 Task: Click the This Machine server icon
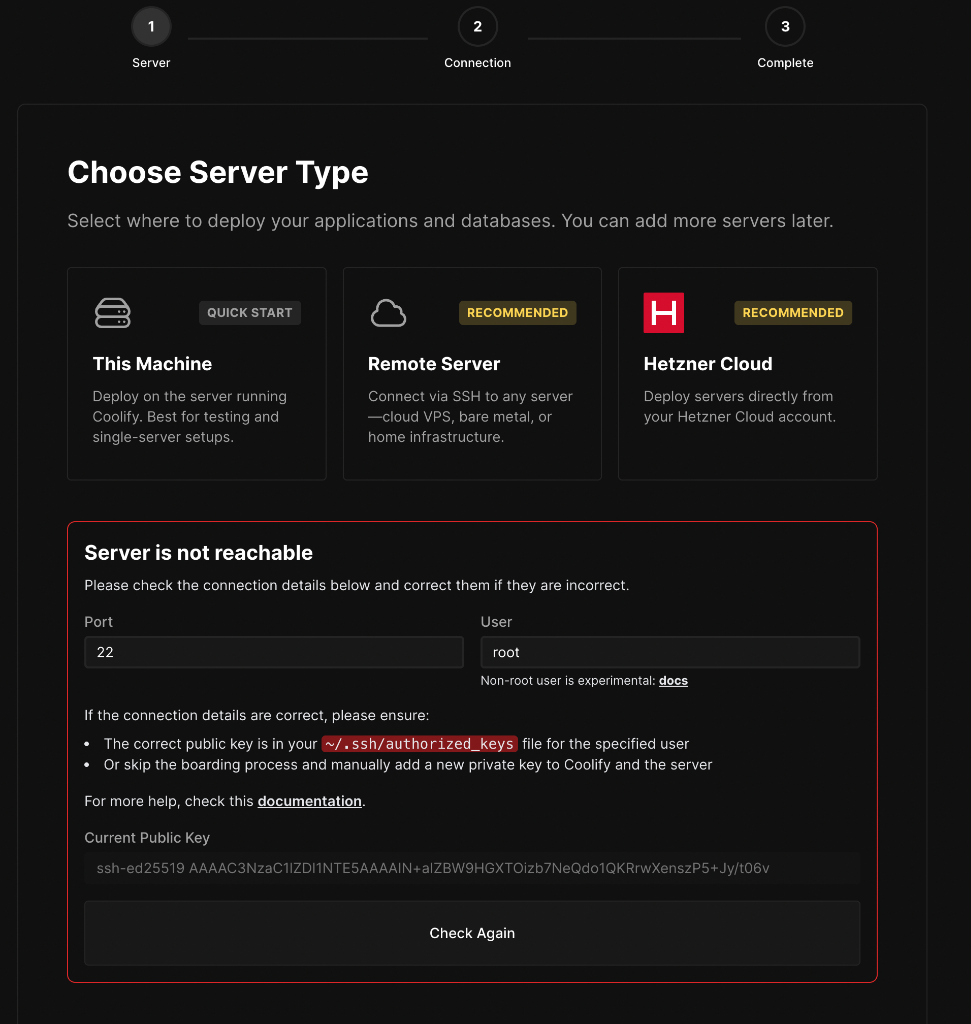point(112,312)
